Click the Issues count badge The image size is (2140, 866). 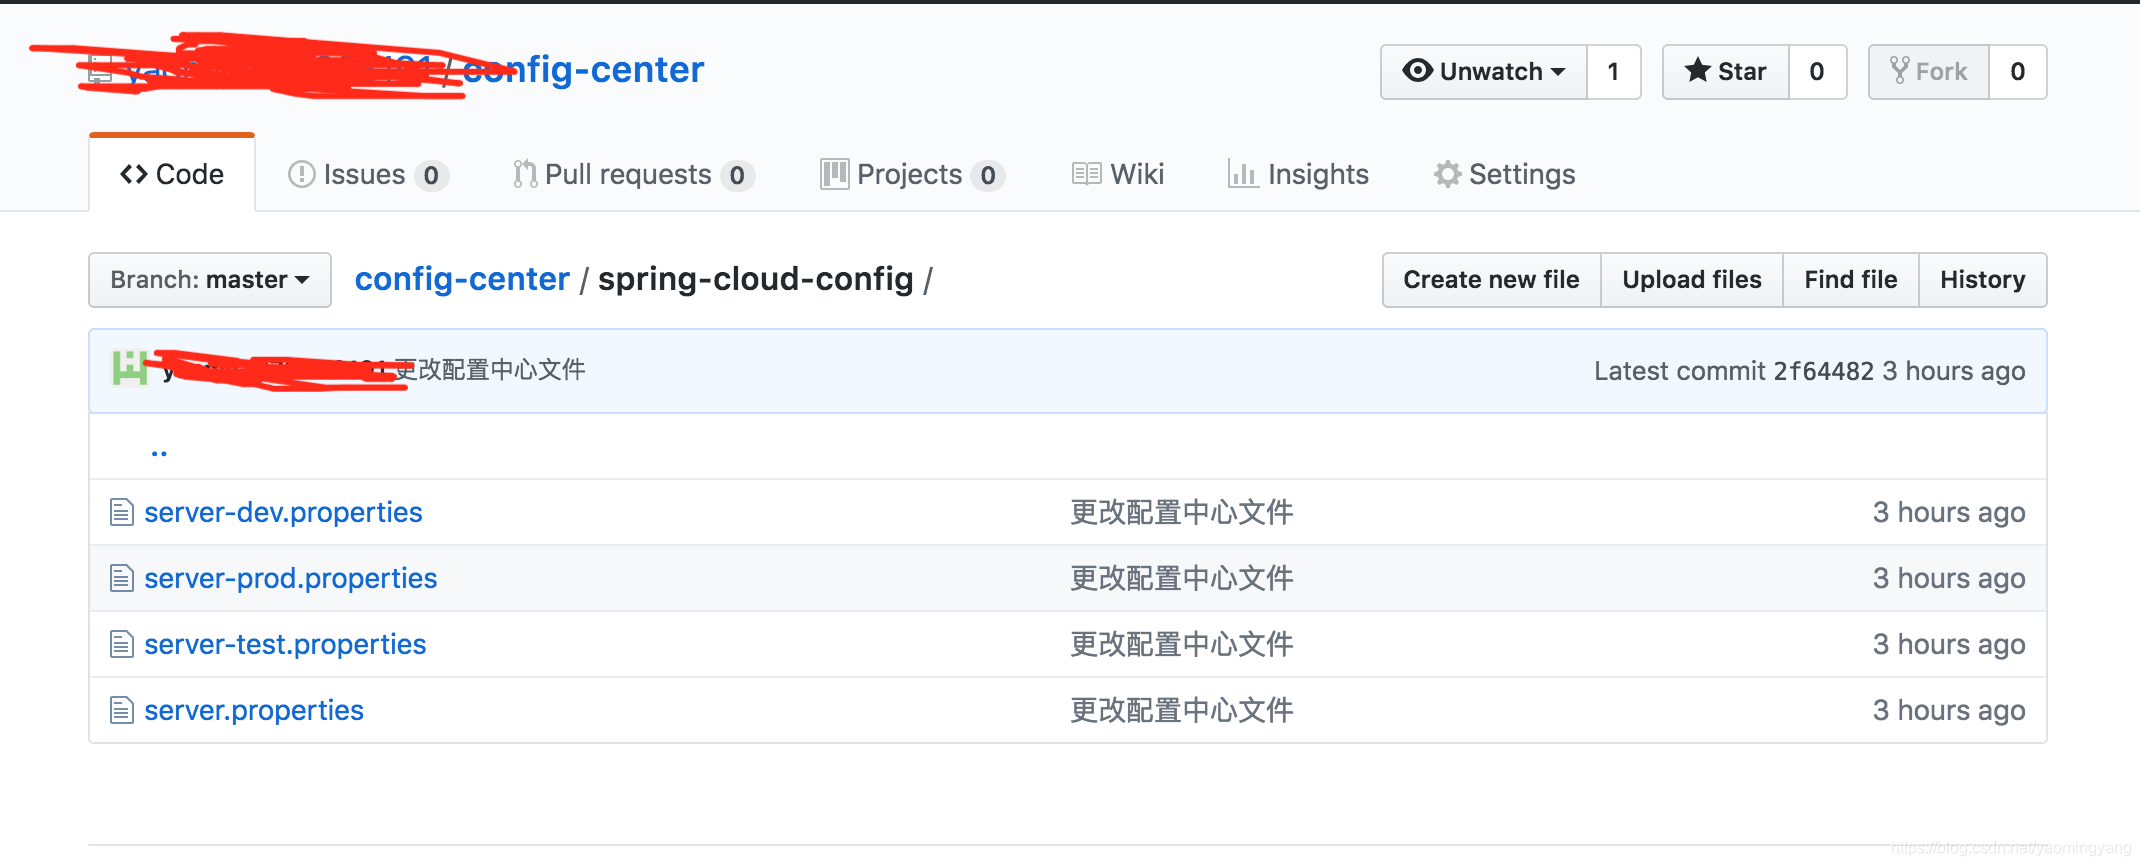[x=431, y=175]
